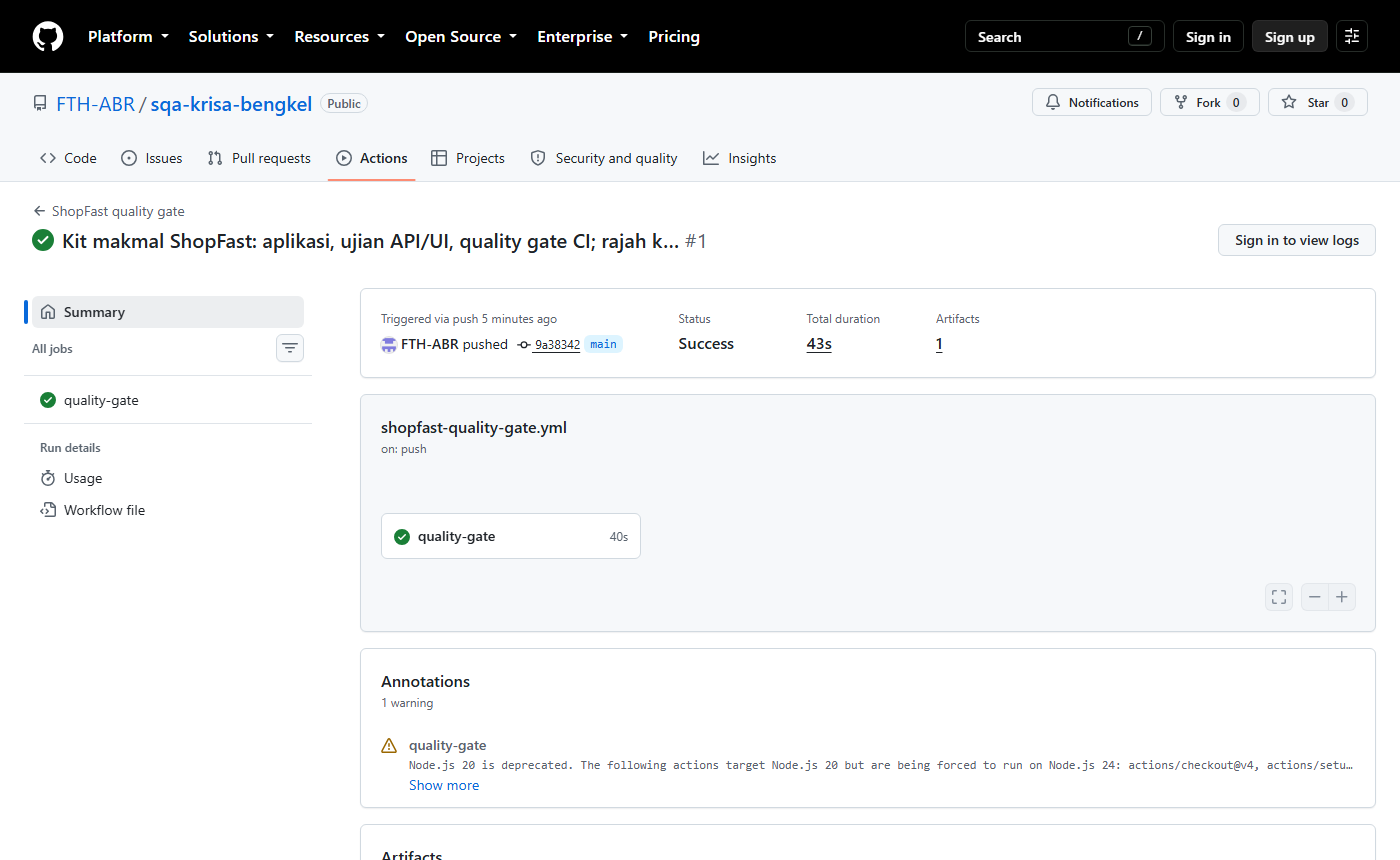1400x860 pixels.
Task: Click the Sign in button
Action: pyautogui.click(x=1208, y=37)
